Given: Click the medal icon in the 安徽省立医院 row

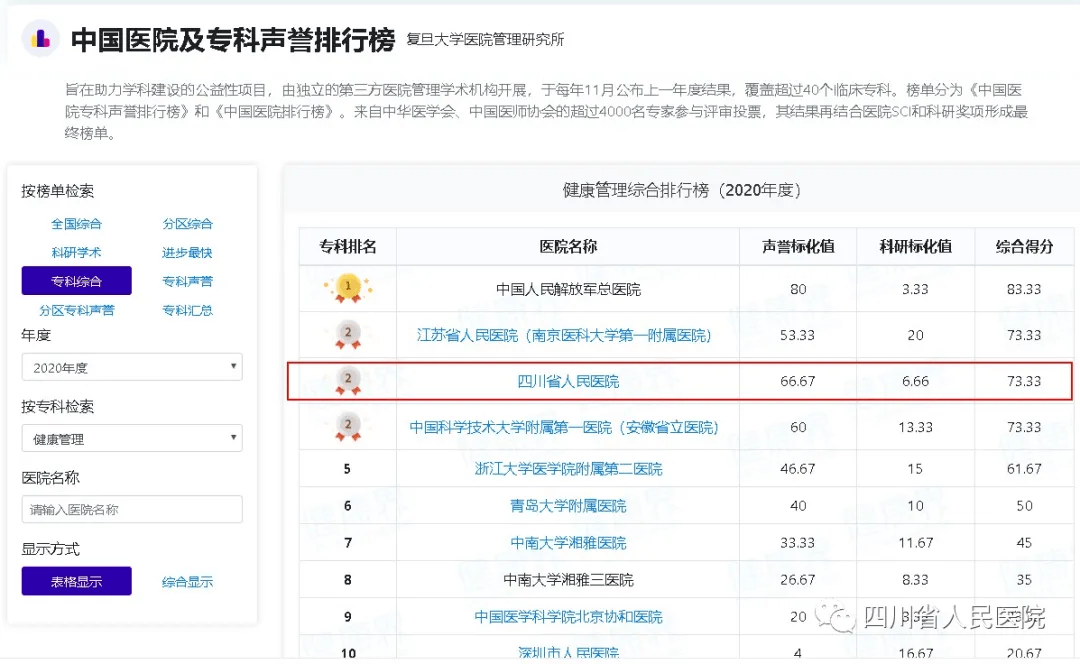Looking at the screenshot, I should (348, 427).
